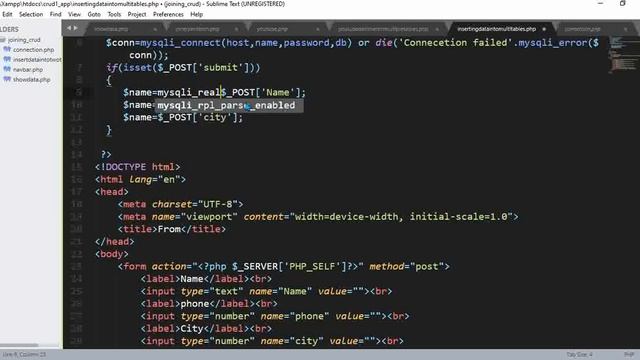Viewport: 640px width, 360px height.
Task: Click the <label>City</label> line
Action: pos(206,329)
